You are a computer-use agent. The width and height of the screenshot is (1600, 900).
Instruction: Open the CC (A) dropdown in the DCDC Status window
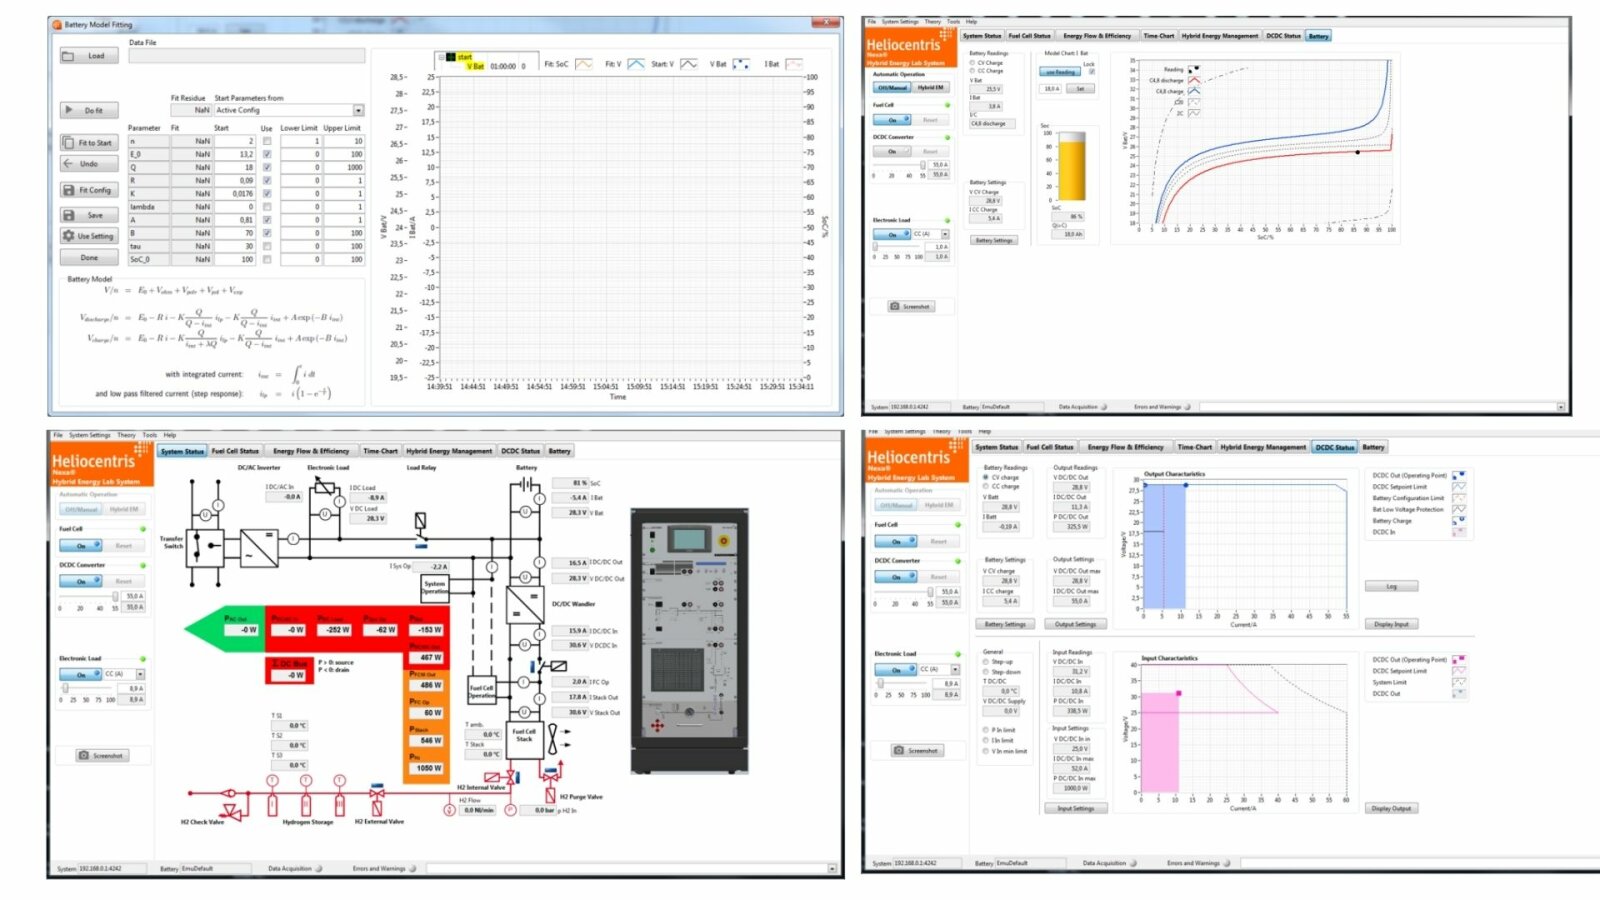(x=955, y=669)
